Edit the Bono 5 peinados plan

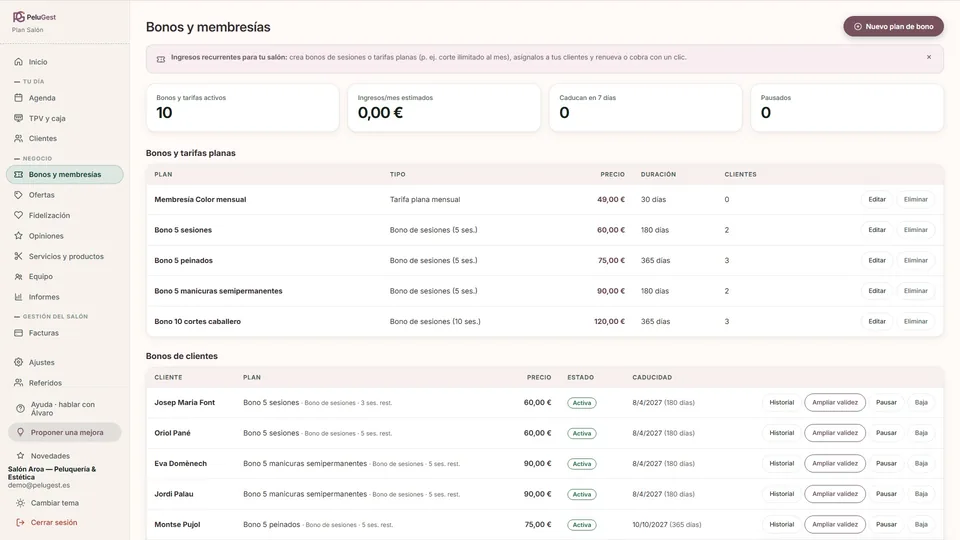tap(877, 261)
